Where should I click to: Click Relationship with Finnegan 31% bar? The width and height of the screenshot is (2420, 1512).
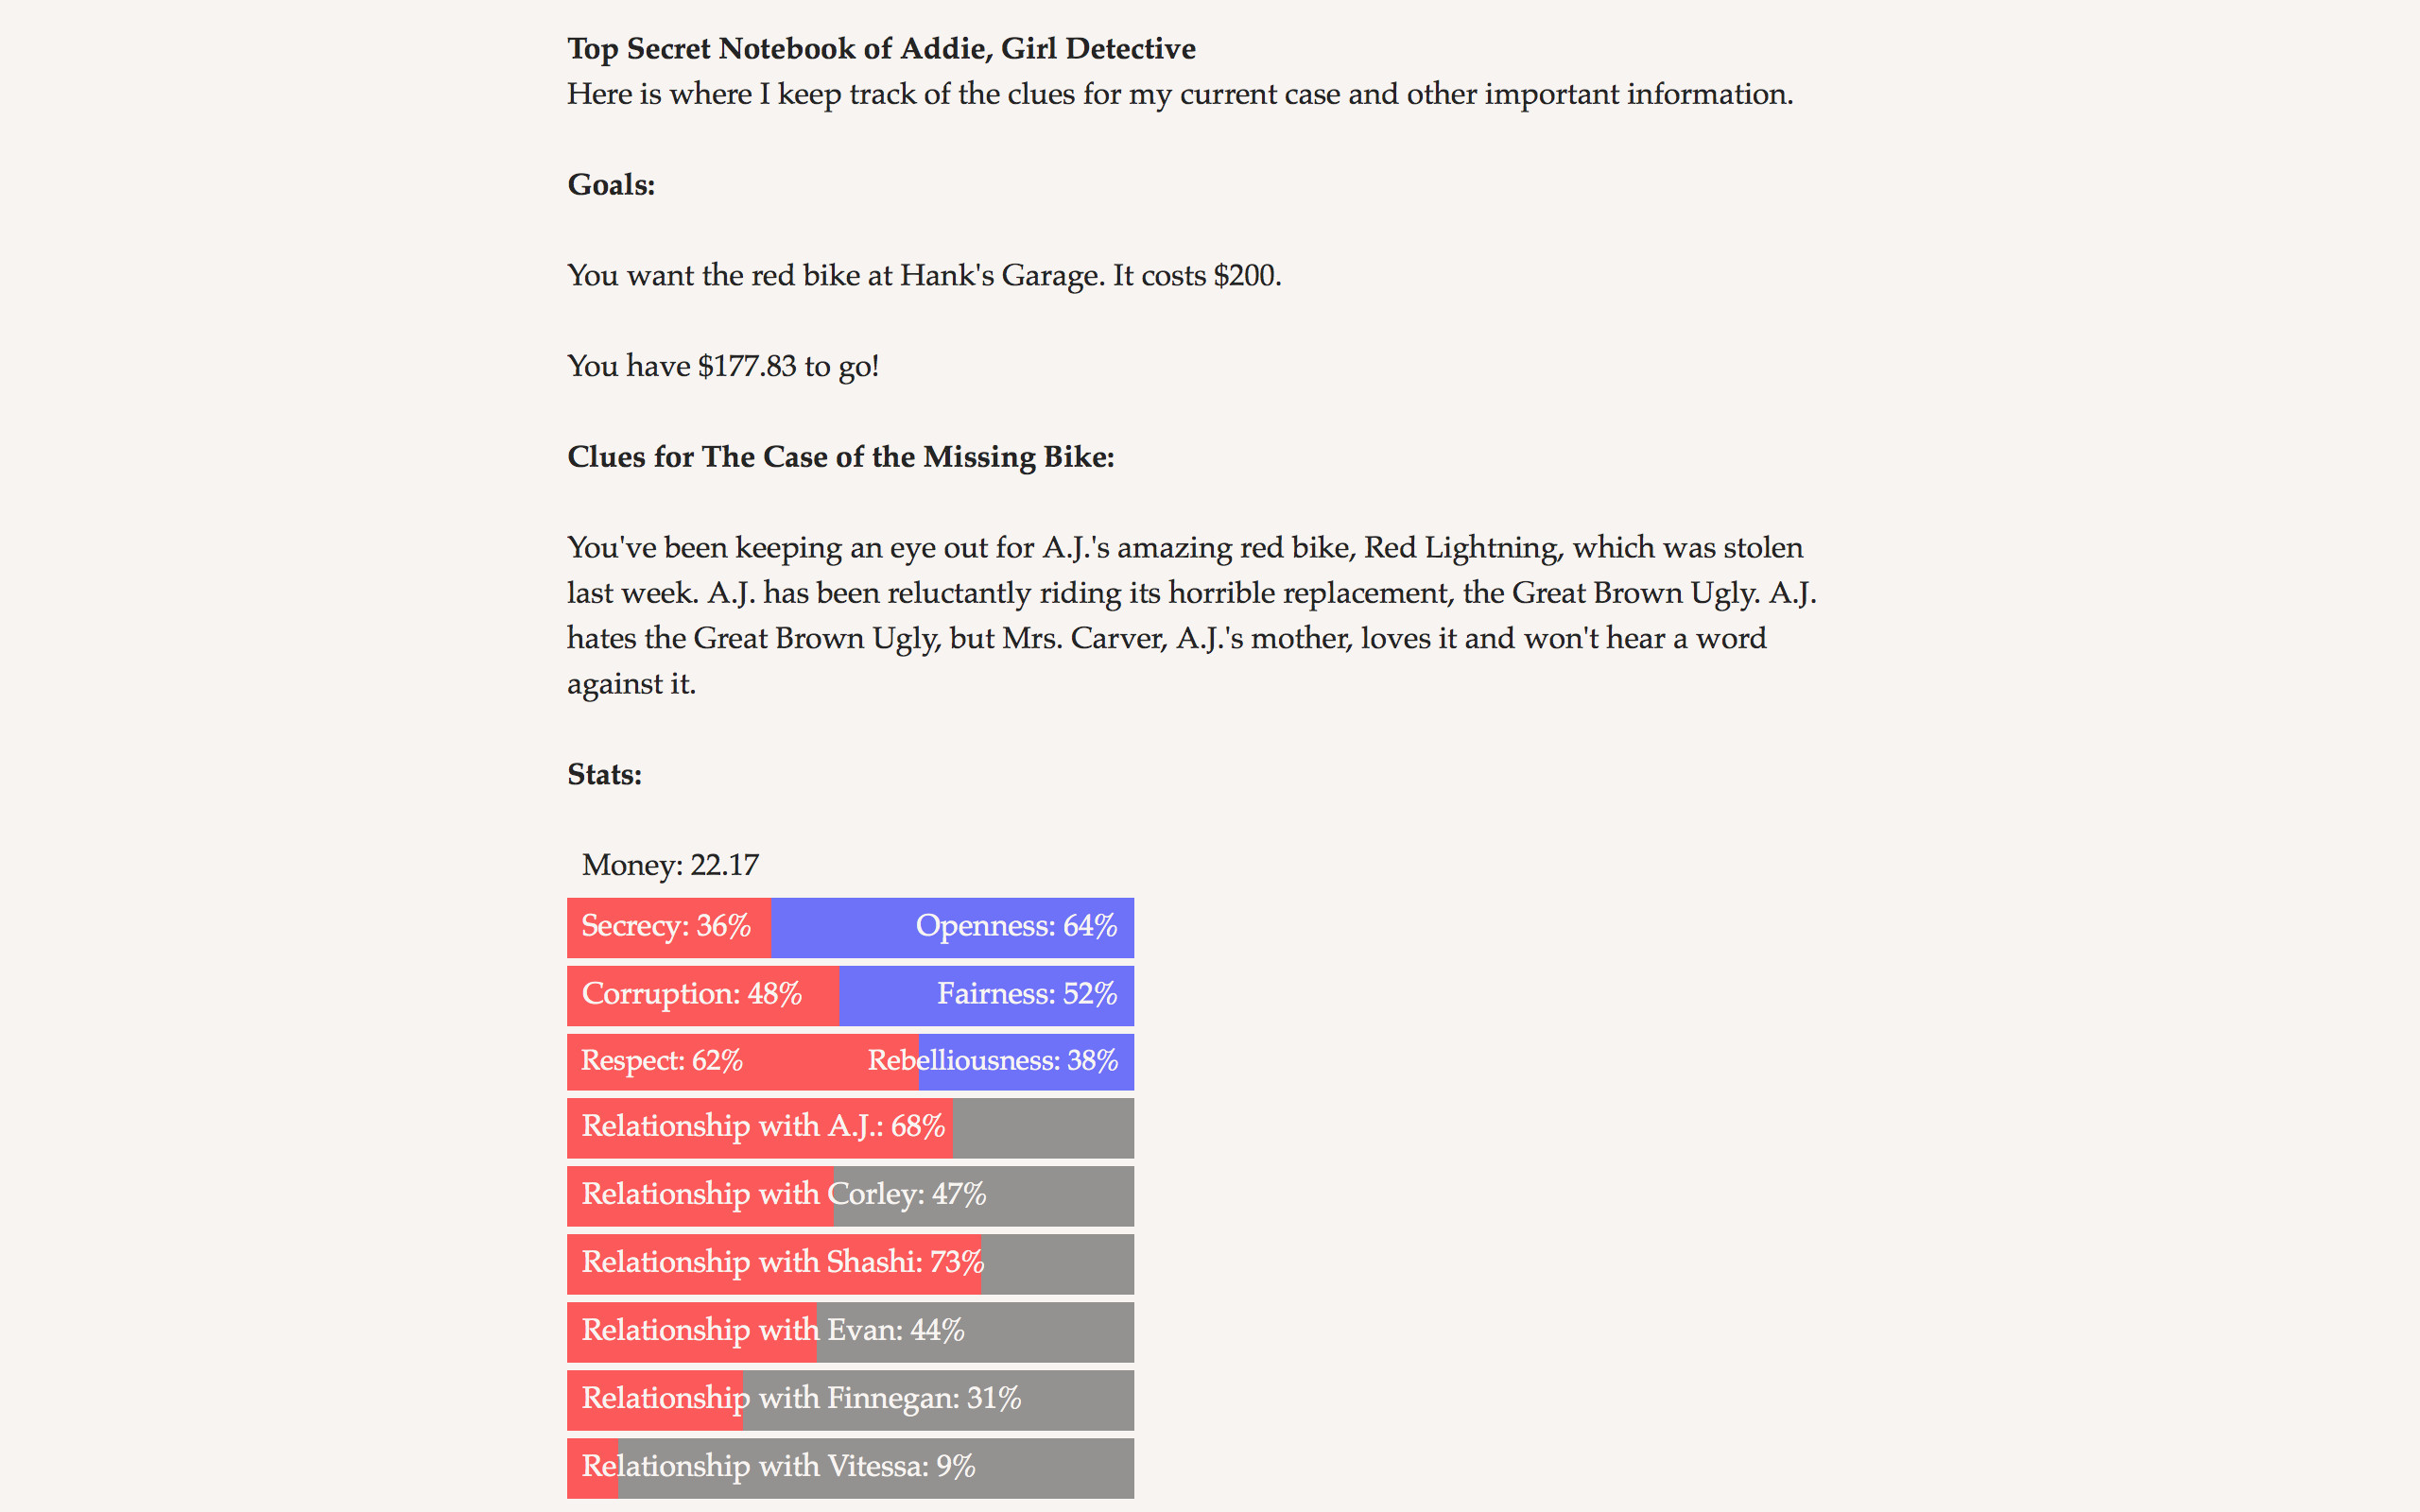point(850,1399)
